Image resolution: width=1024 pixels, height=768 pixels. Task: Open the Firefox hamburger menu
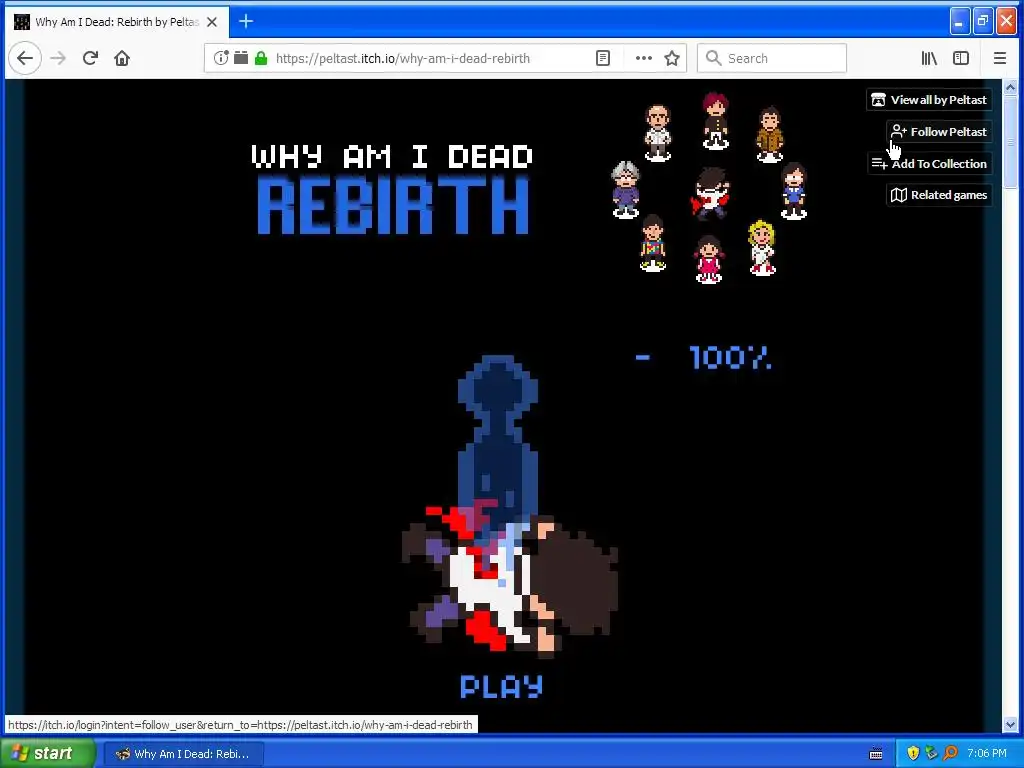click(x=1000, y=58)
